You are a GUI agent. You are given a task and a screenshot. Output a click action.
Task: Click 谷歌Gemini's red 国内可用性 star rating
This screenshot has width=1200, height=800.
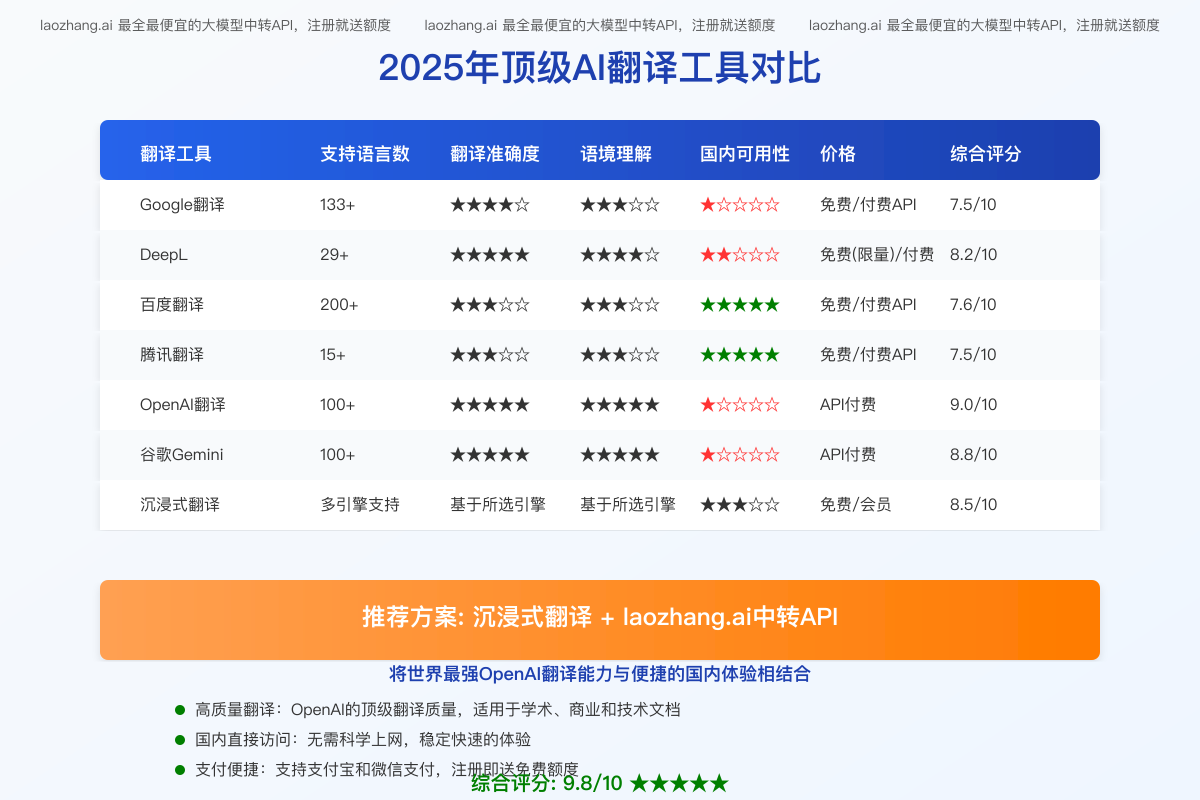click(740, 455)
